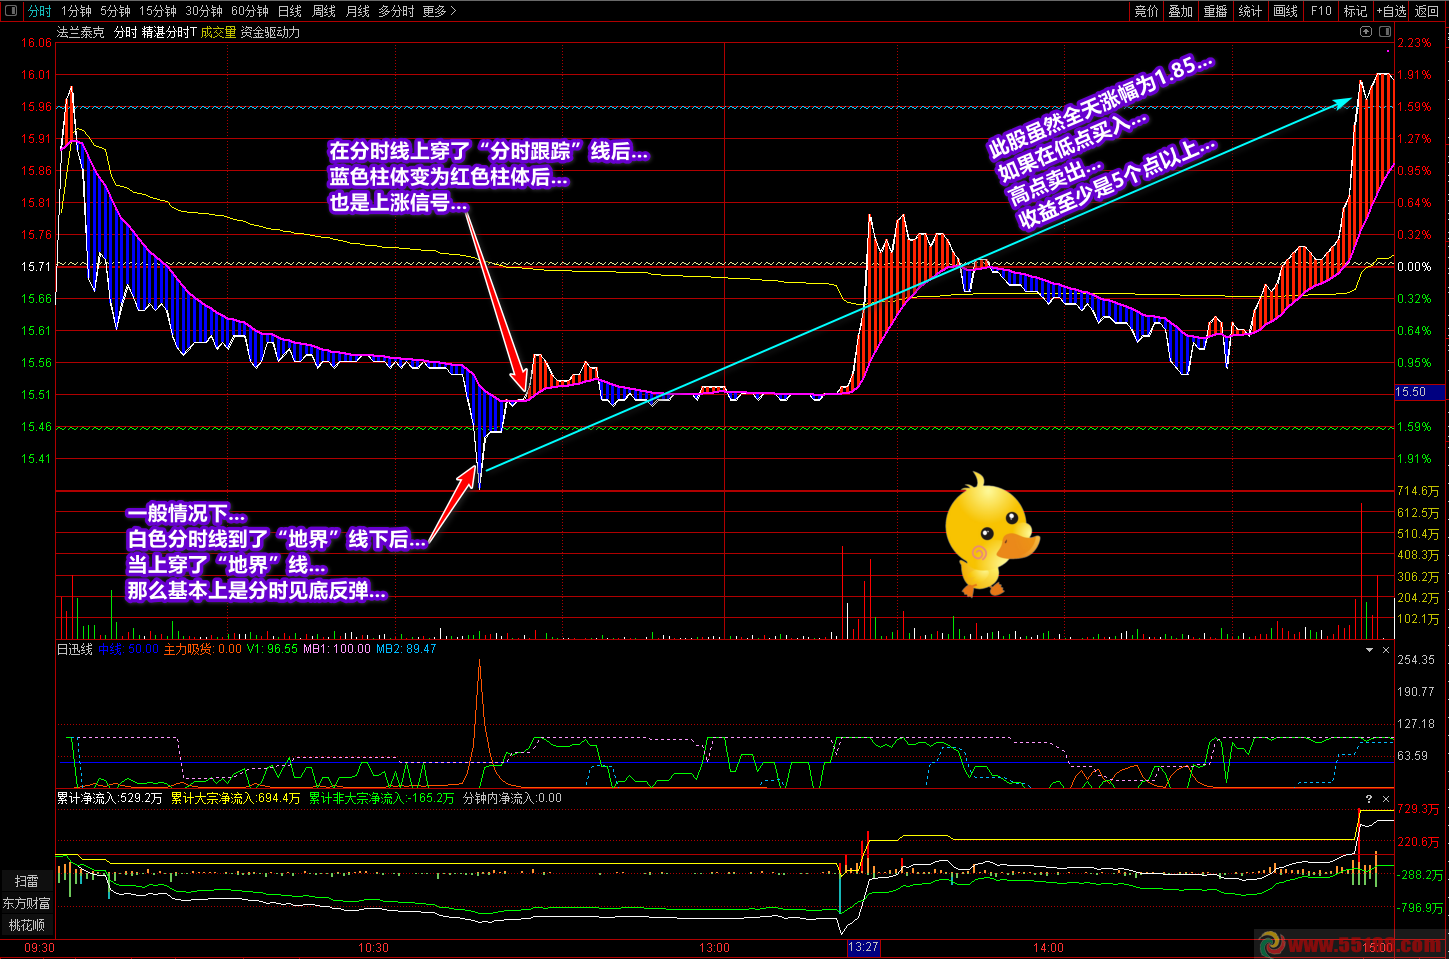Switch to the 日线 daily chart tab
This screenshot has width=1449, height=959.
tap(290, 11)
